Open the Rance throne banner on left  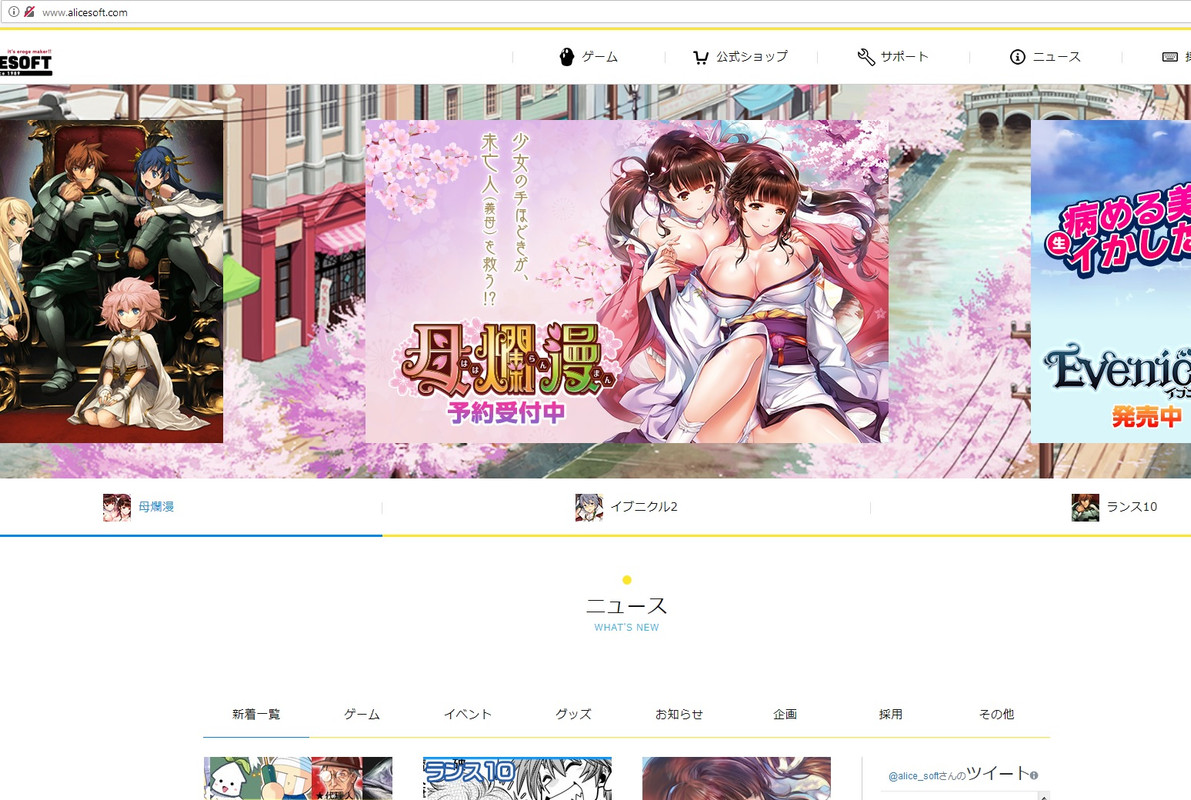111,281
